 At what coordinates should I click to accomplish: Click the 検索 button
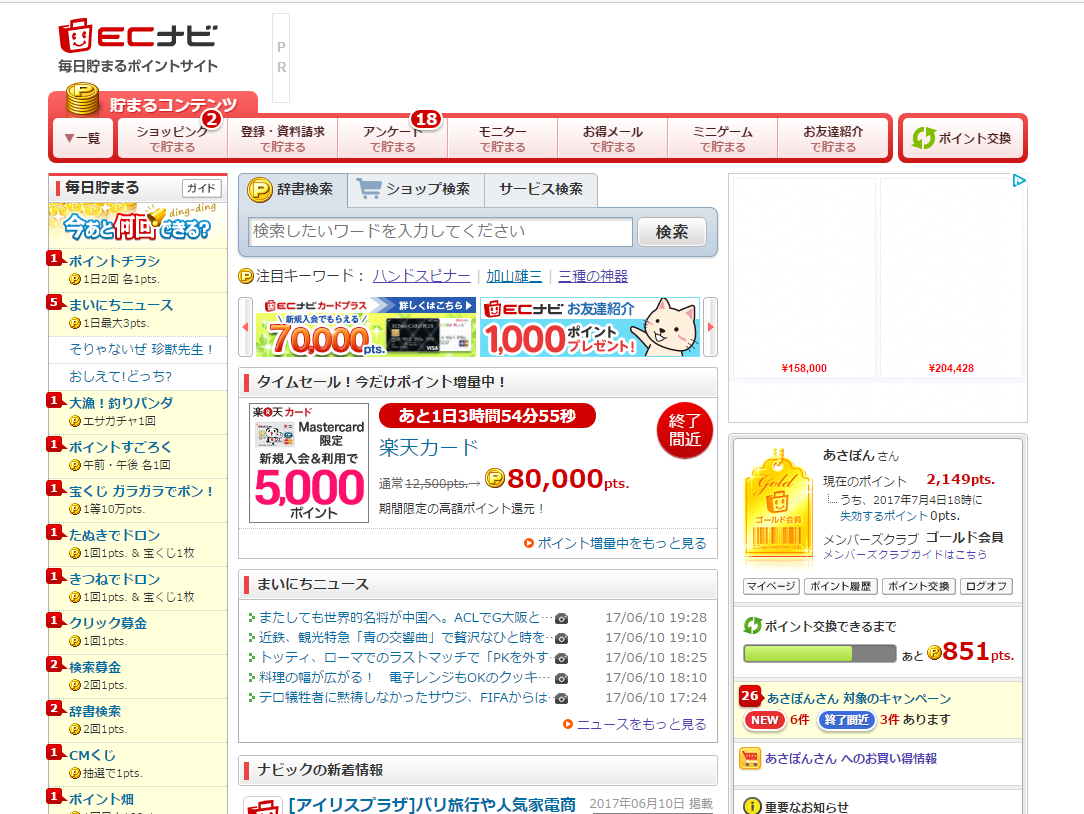[671, 232]
